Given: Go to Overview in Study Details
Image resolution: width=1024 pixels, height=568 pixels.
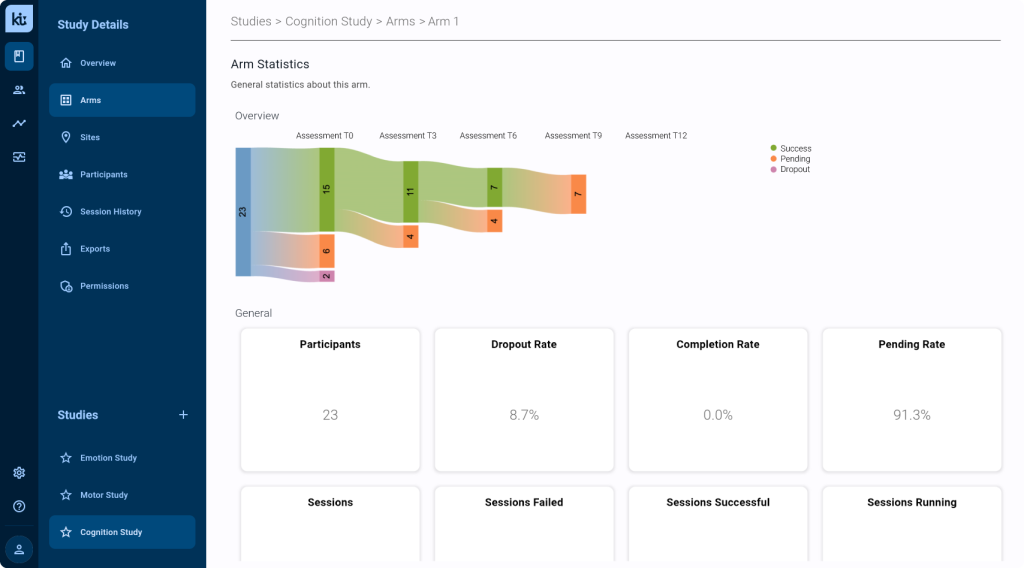Looking at the screenshot, I should [122, 63].
